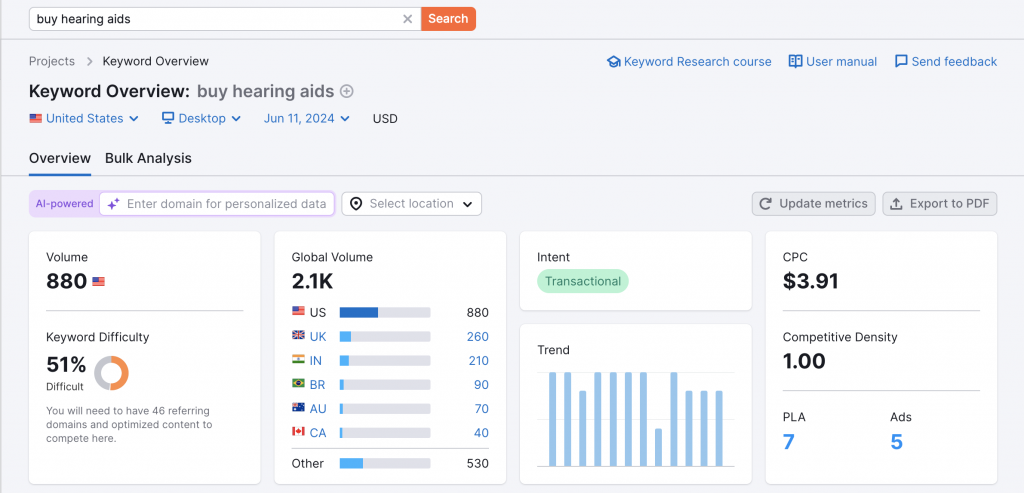Click the Keyword Difficulty donut chart
This screenshot has height=493, width=1024.
112,374
